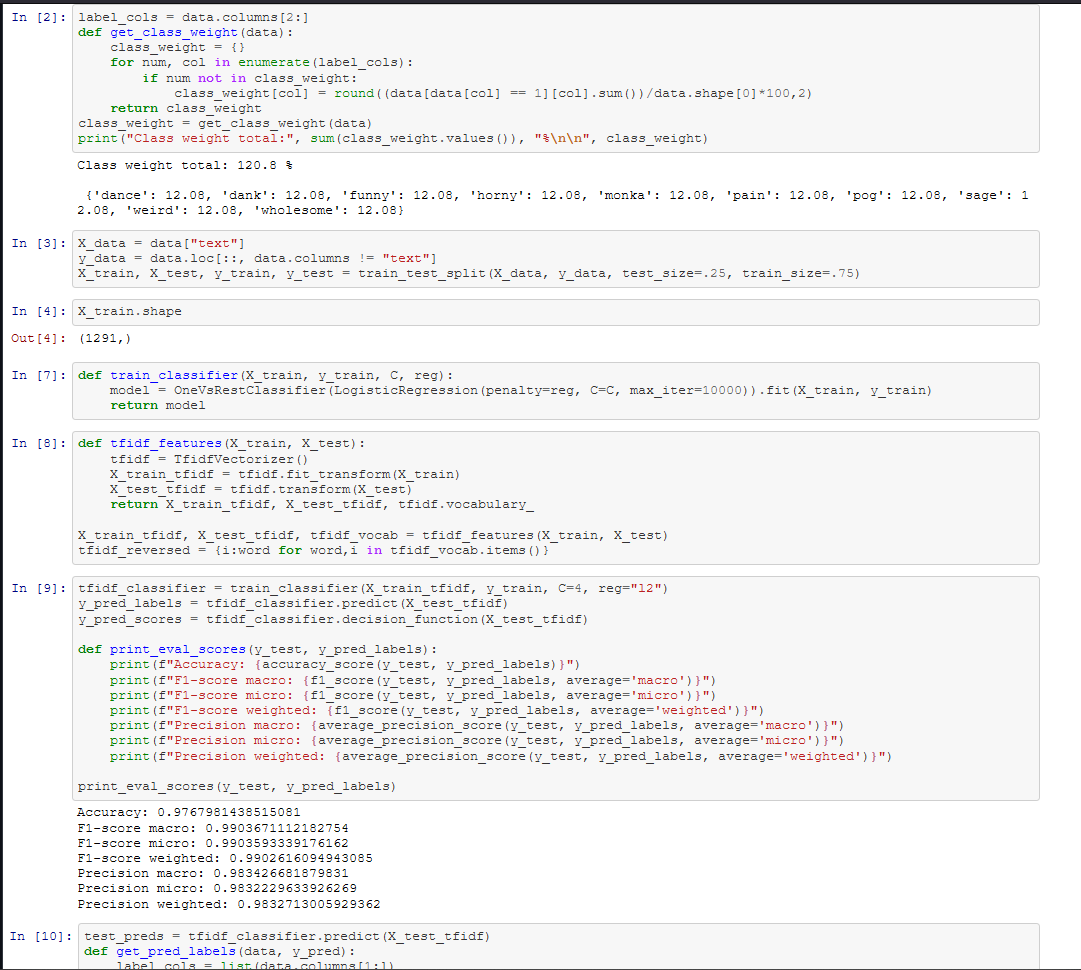Click the Accuracy score output line
Image resolution: width=1081 pixels, height=970 pixels.
pyautogui.click(x=188, y=812)
